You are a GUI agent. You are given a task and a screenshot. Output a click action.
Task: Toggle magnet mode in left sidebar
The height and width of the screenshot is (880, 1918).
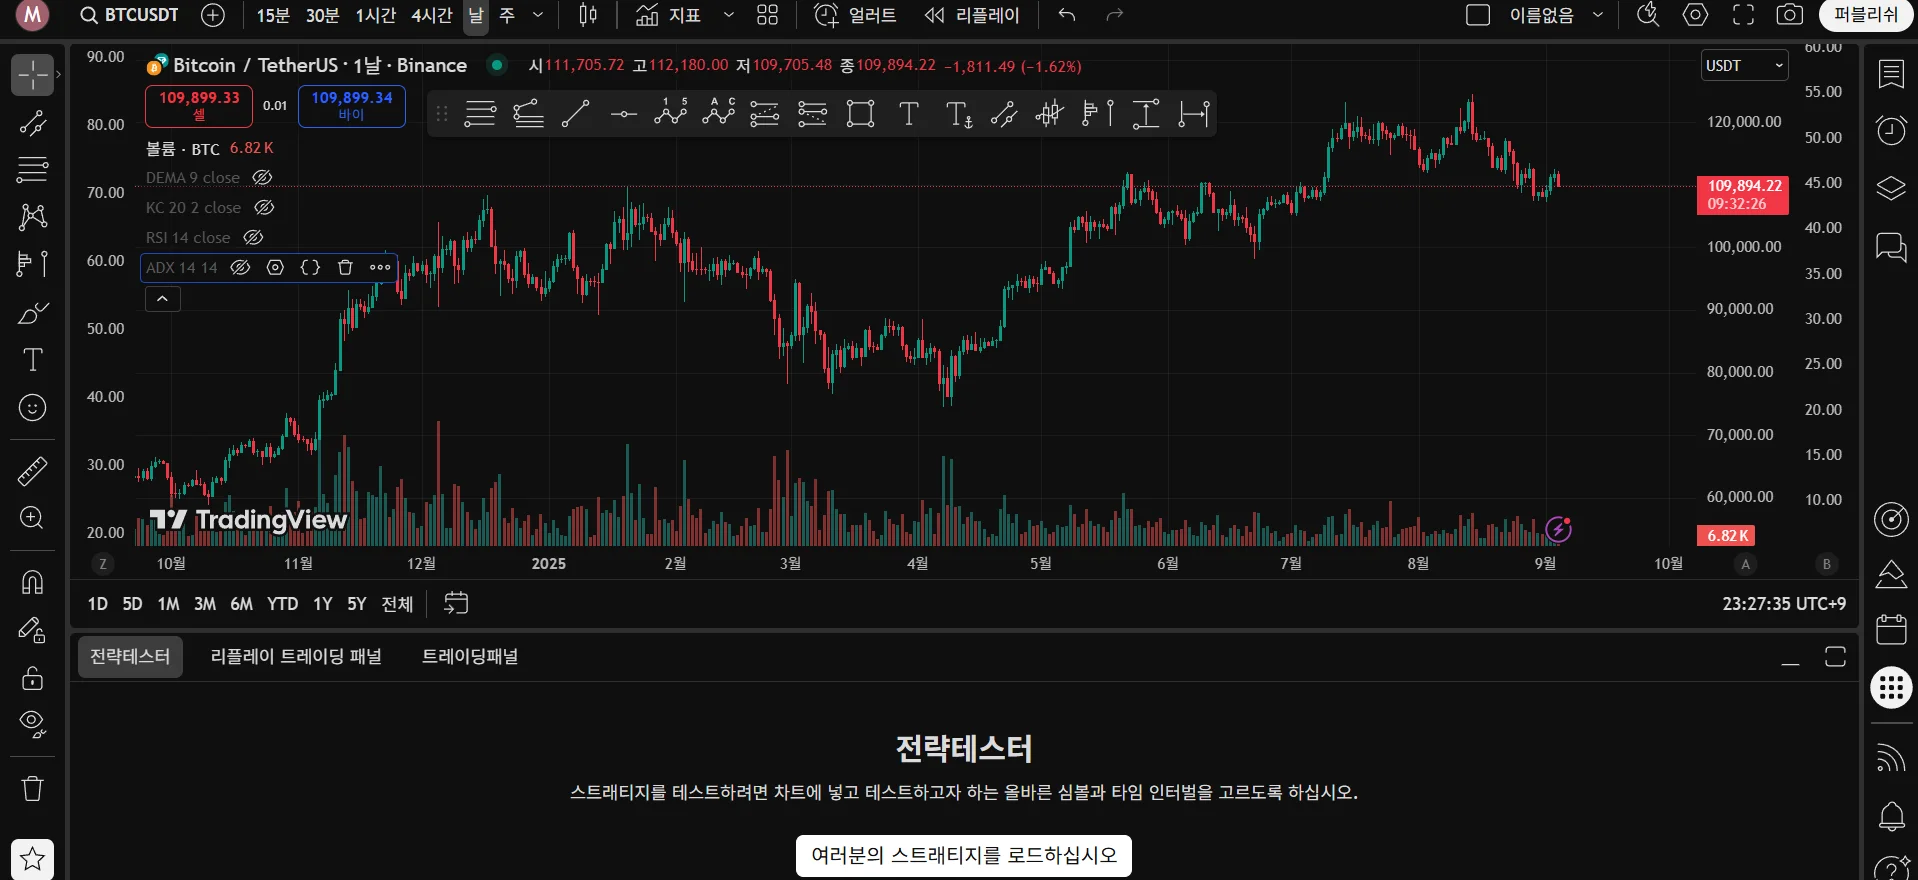point(32,581)
